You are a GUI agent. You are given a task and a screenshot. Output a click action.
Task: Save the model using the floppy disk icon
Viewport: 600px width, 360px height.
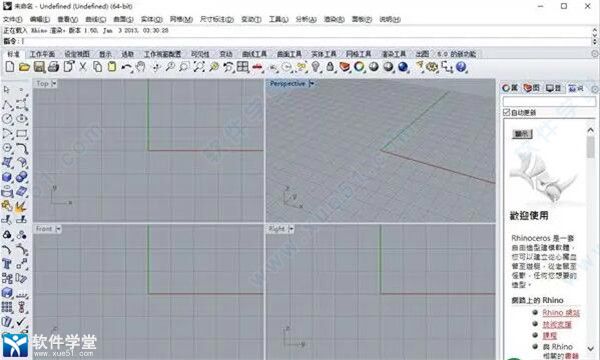coord(39,67)
